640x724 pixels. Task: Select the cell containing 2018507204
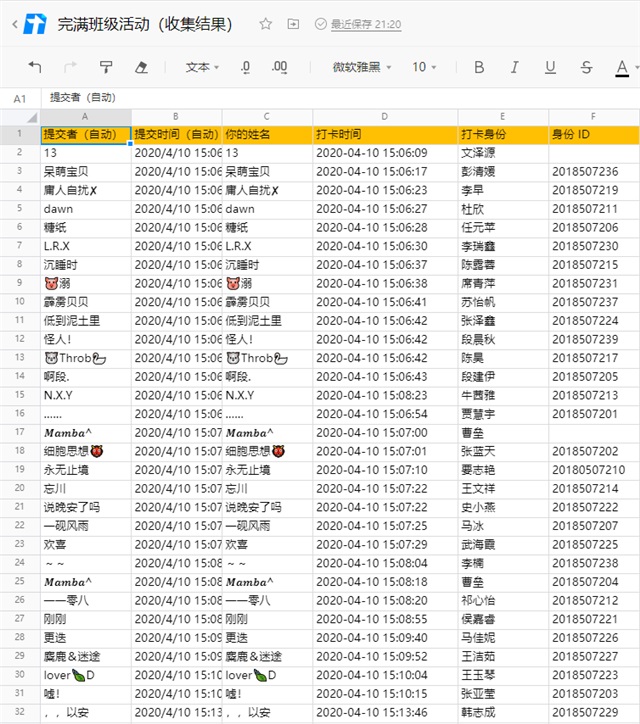pyautogui.click(x=594, y=582)
